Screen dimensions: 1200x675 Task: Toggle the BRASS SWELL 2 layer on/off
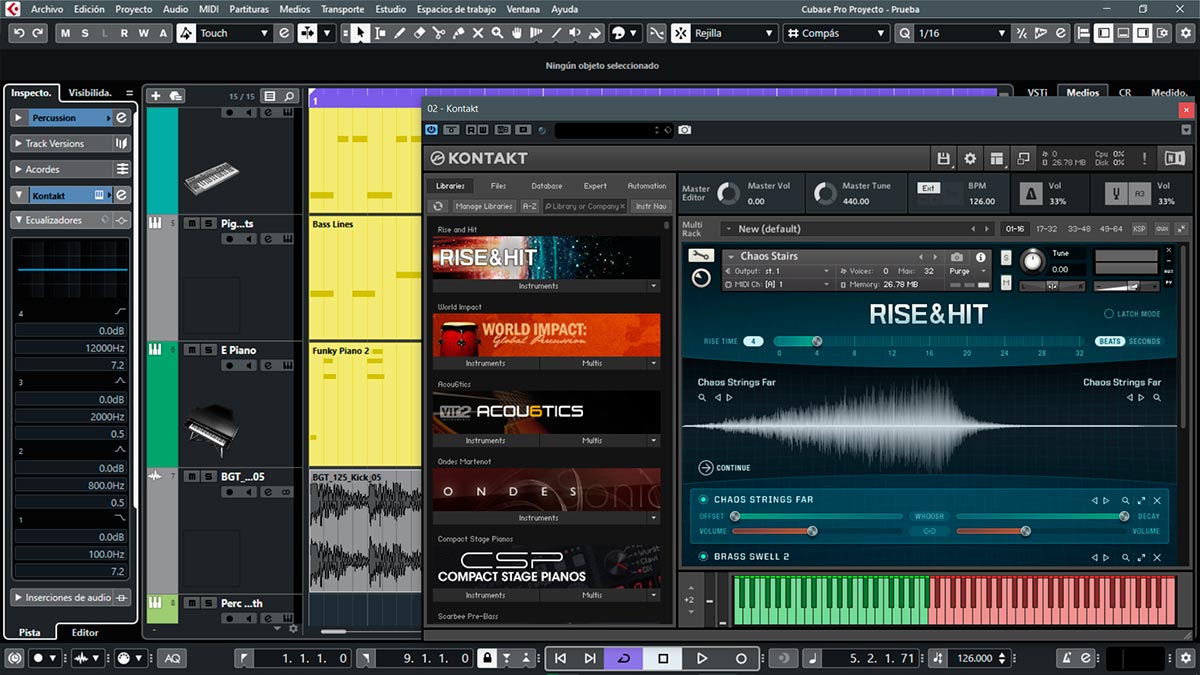click(x=703, y=556)
